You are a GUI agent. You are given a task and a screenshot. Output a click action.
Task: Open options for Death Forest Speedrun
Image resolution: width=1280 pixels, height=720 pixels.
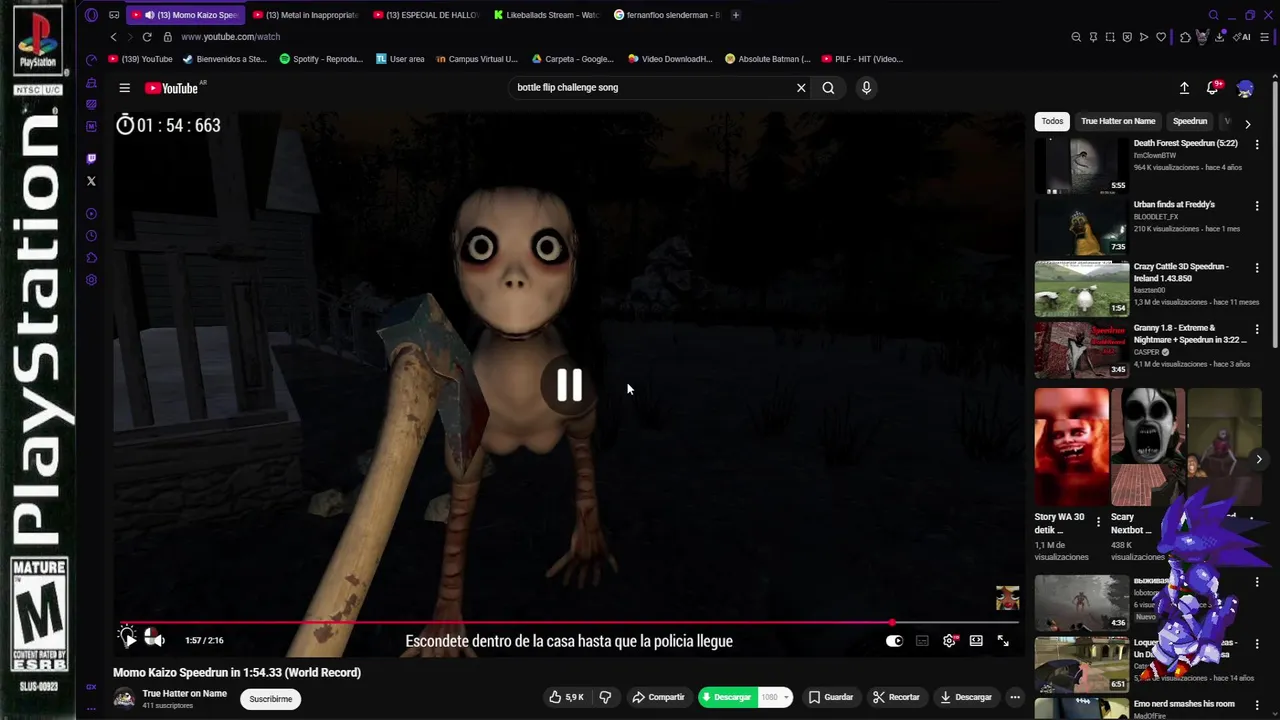(x=1257, y=144)
